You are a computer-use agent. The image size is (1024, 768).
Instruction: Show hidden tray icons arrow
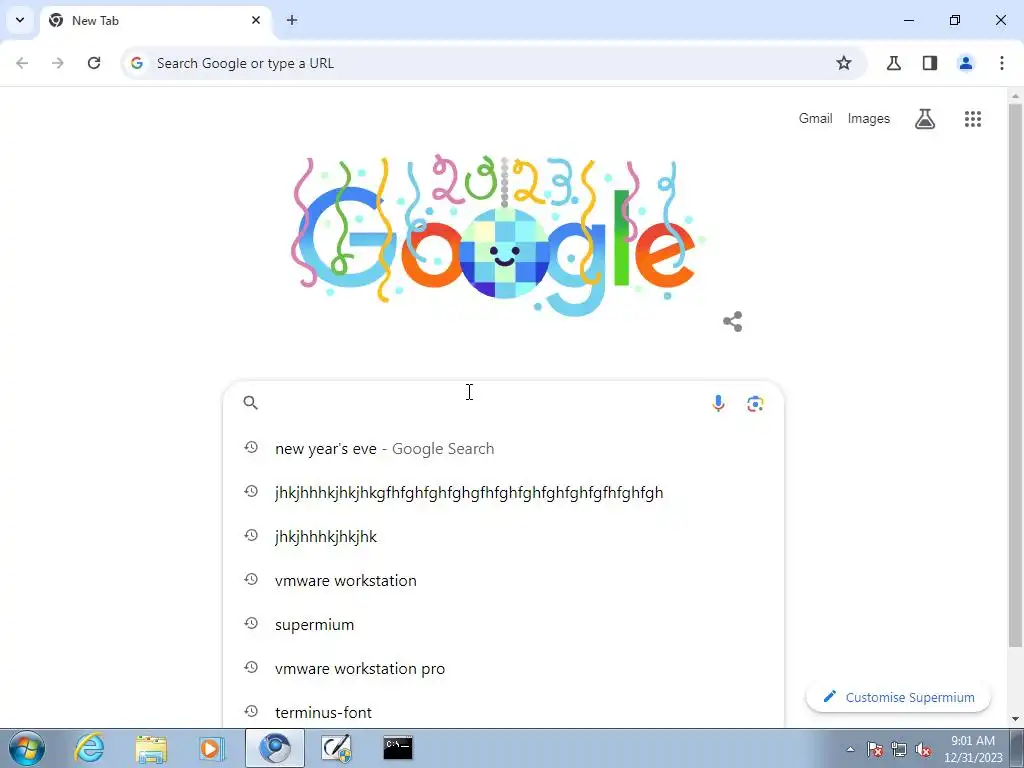click(850, 750)
